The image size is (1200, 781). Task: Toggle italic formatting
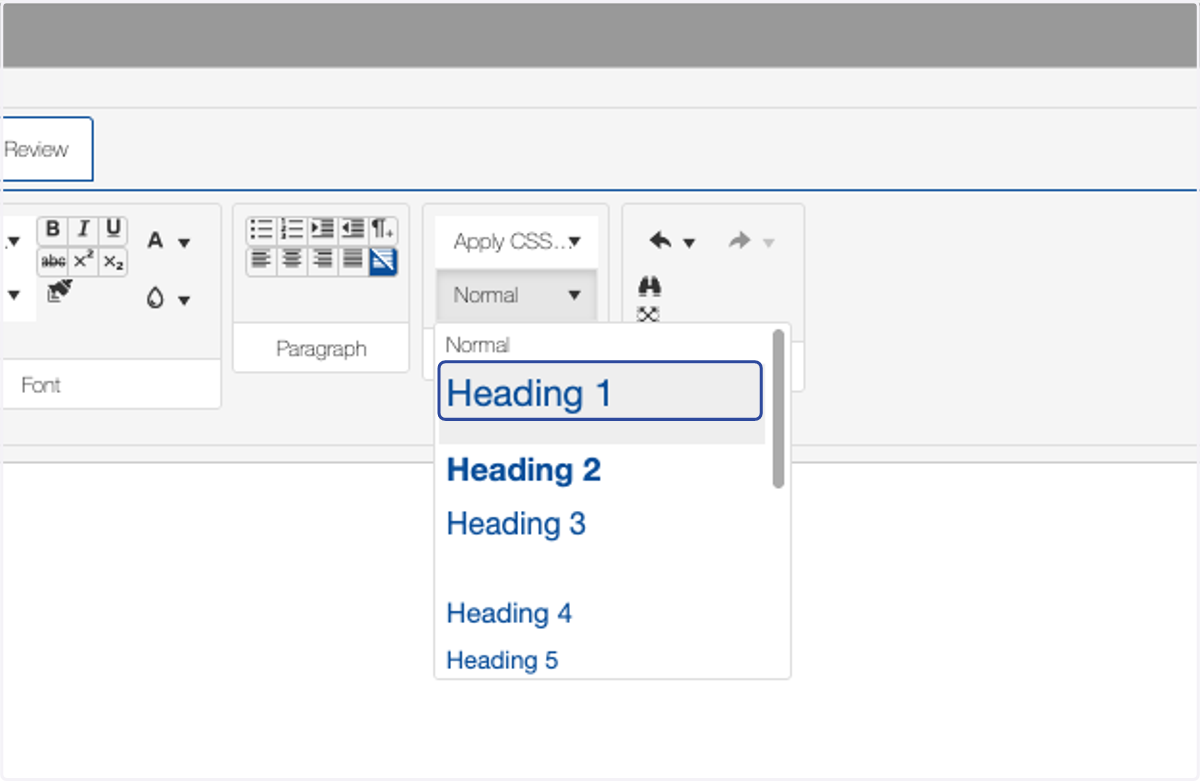point(84,230)
